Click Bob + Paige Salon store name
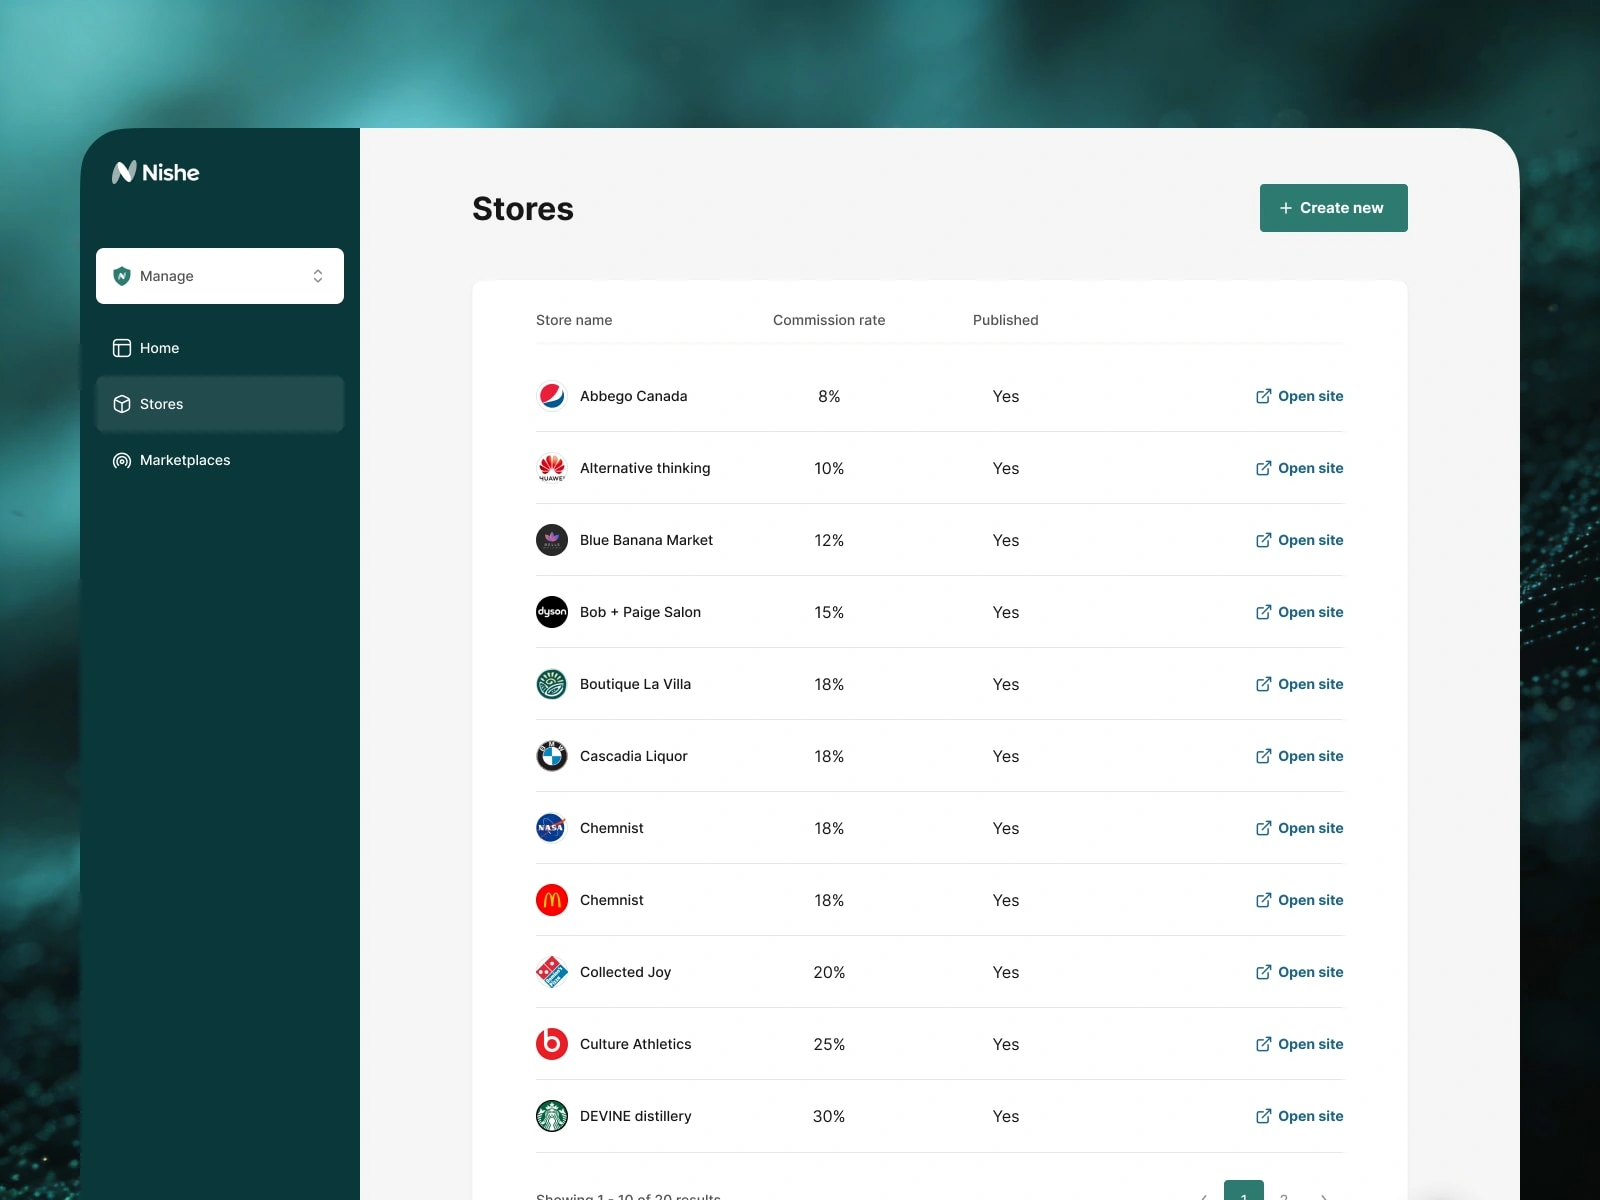The height and width of the screenshot is (1200, 1600). 640,612
